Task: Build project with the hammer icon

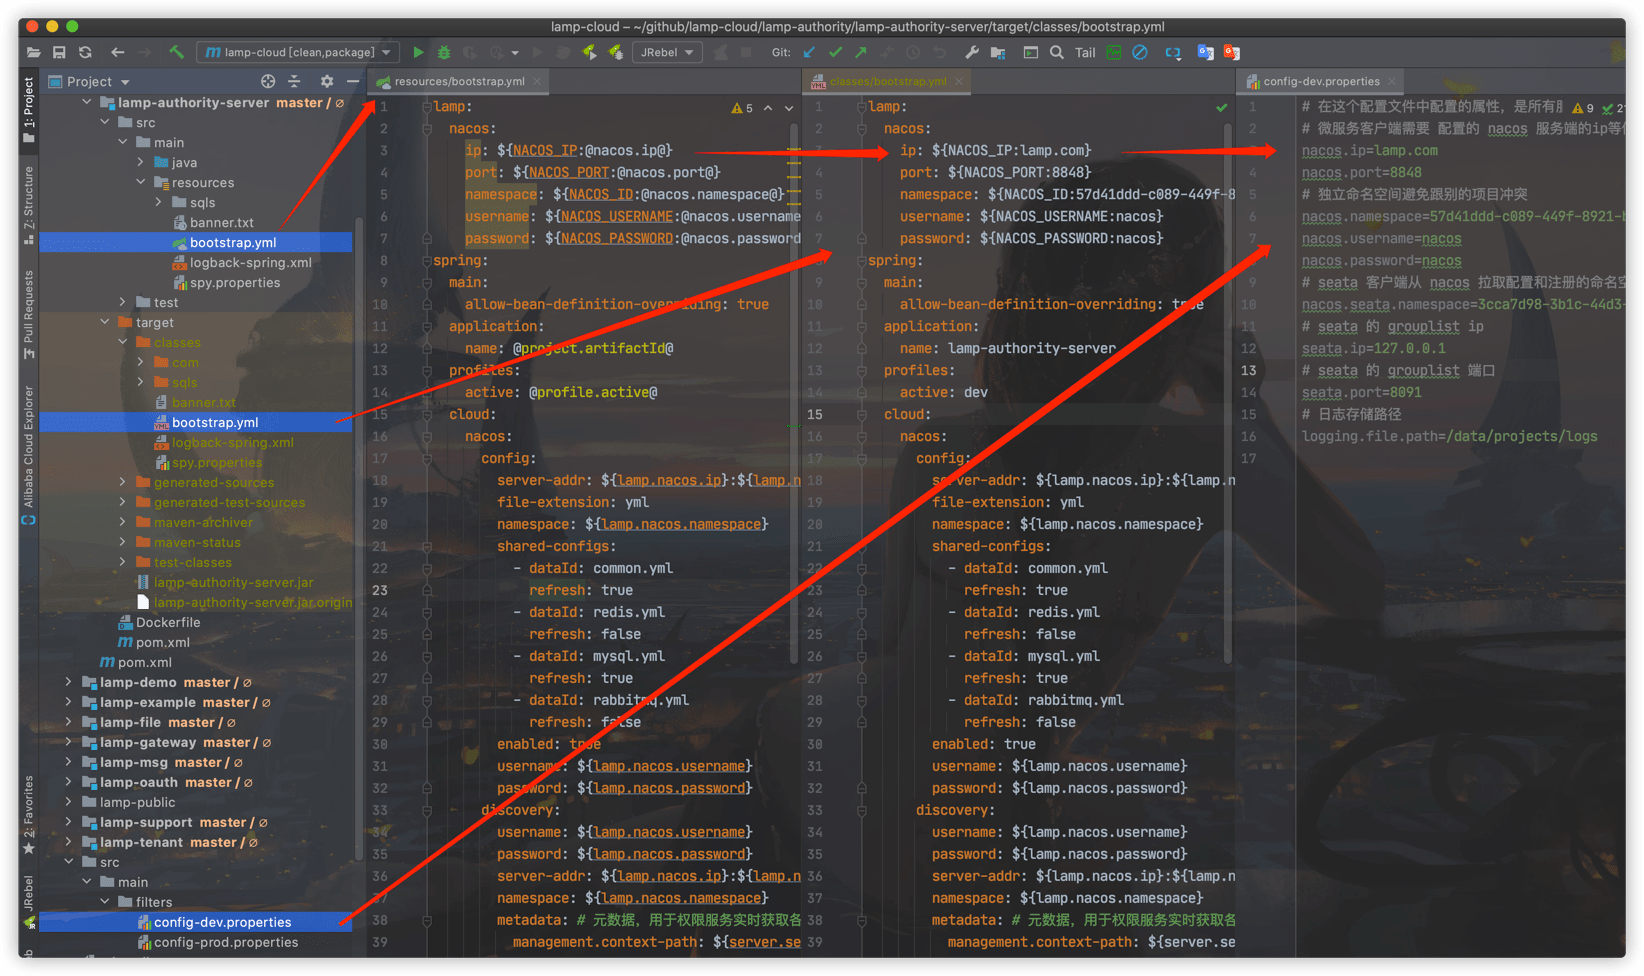Action: 177,52
